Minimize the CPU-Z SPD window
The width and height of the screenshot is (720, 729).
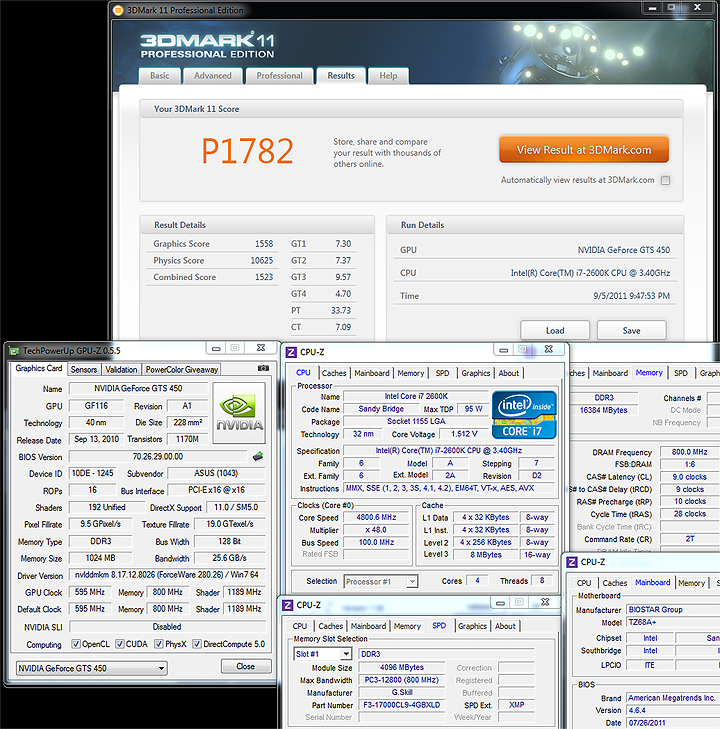tap(500, 603)
